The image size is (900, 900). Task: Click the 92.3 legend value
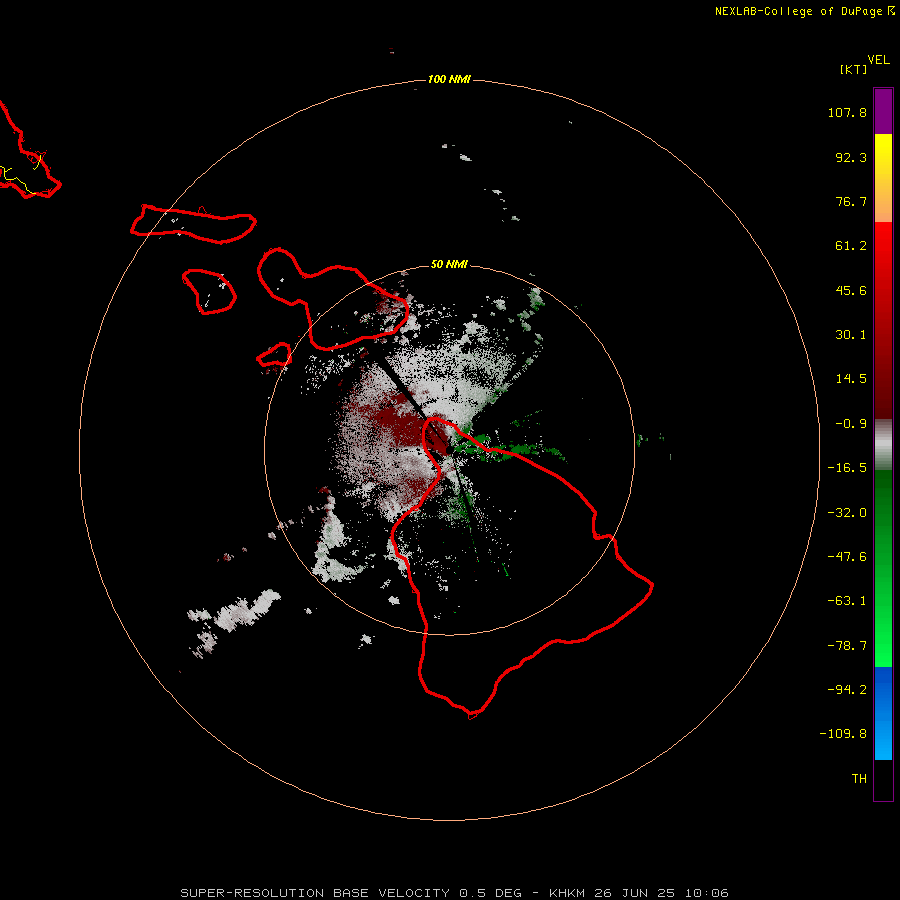[x=851, y=157]
